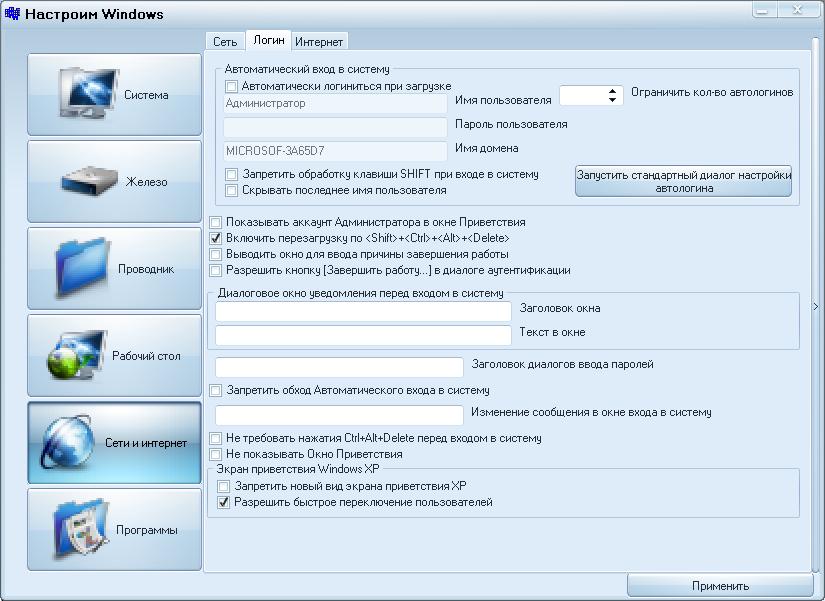The image size is (825, 601).
Task: Open the Проводник folder icon
Action: (83, 267)
